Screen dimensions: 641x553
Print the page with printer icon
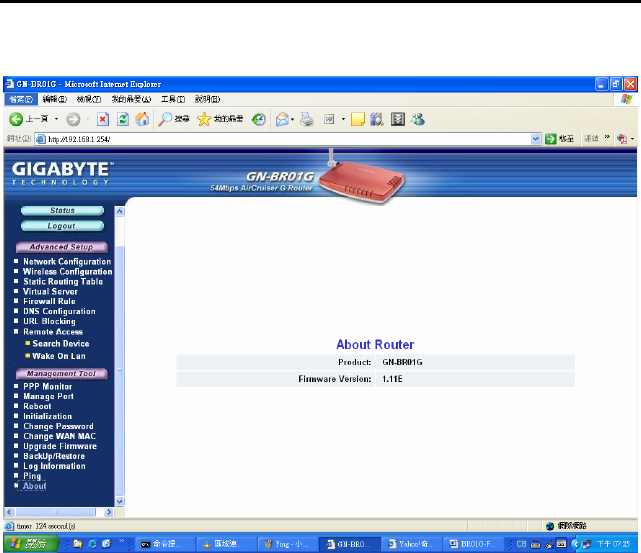(x=307, y=119)
